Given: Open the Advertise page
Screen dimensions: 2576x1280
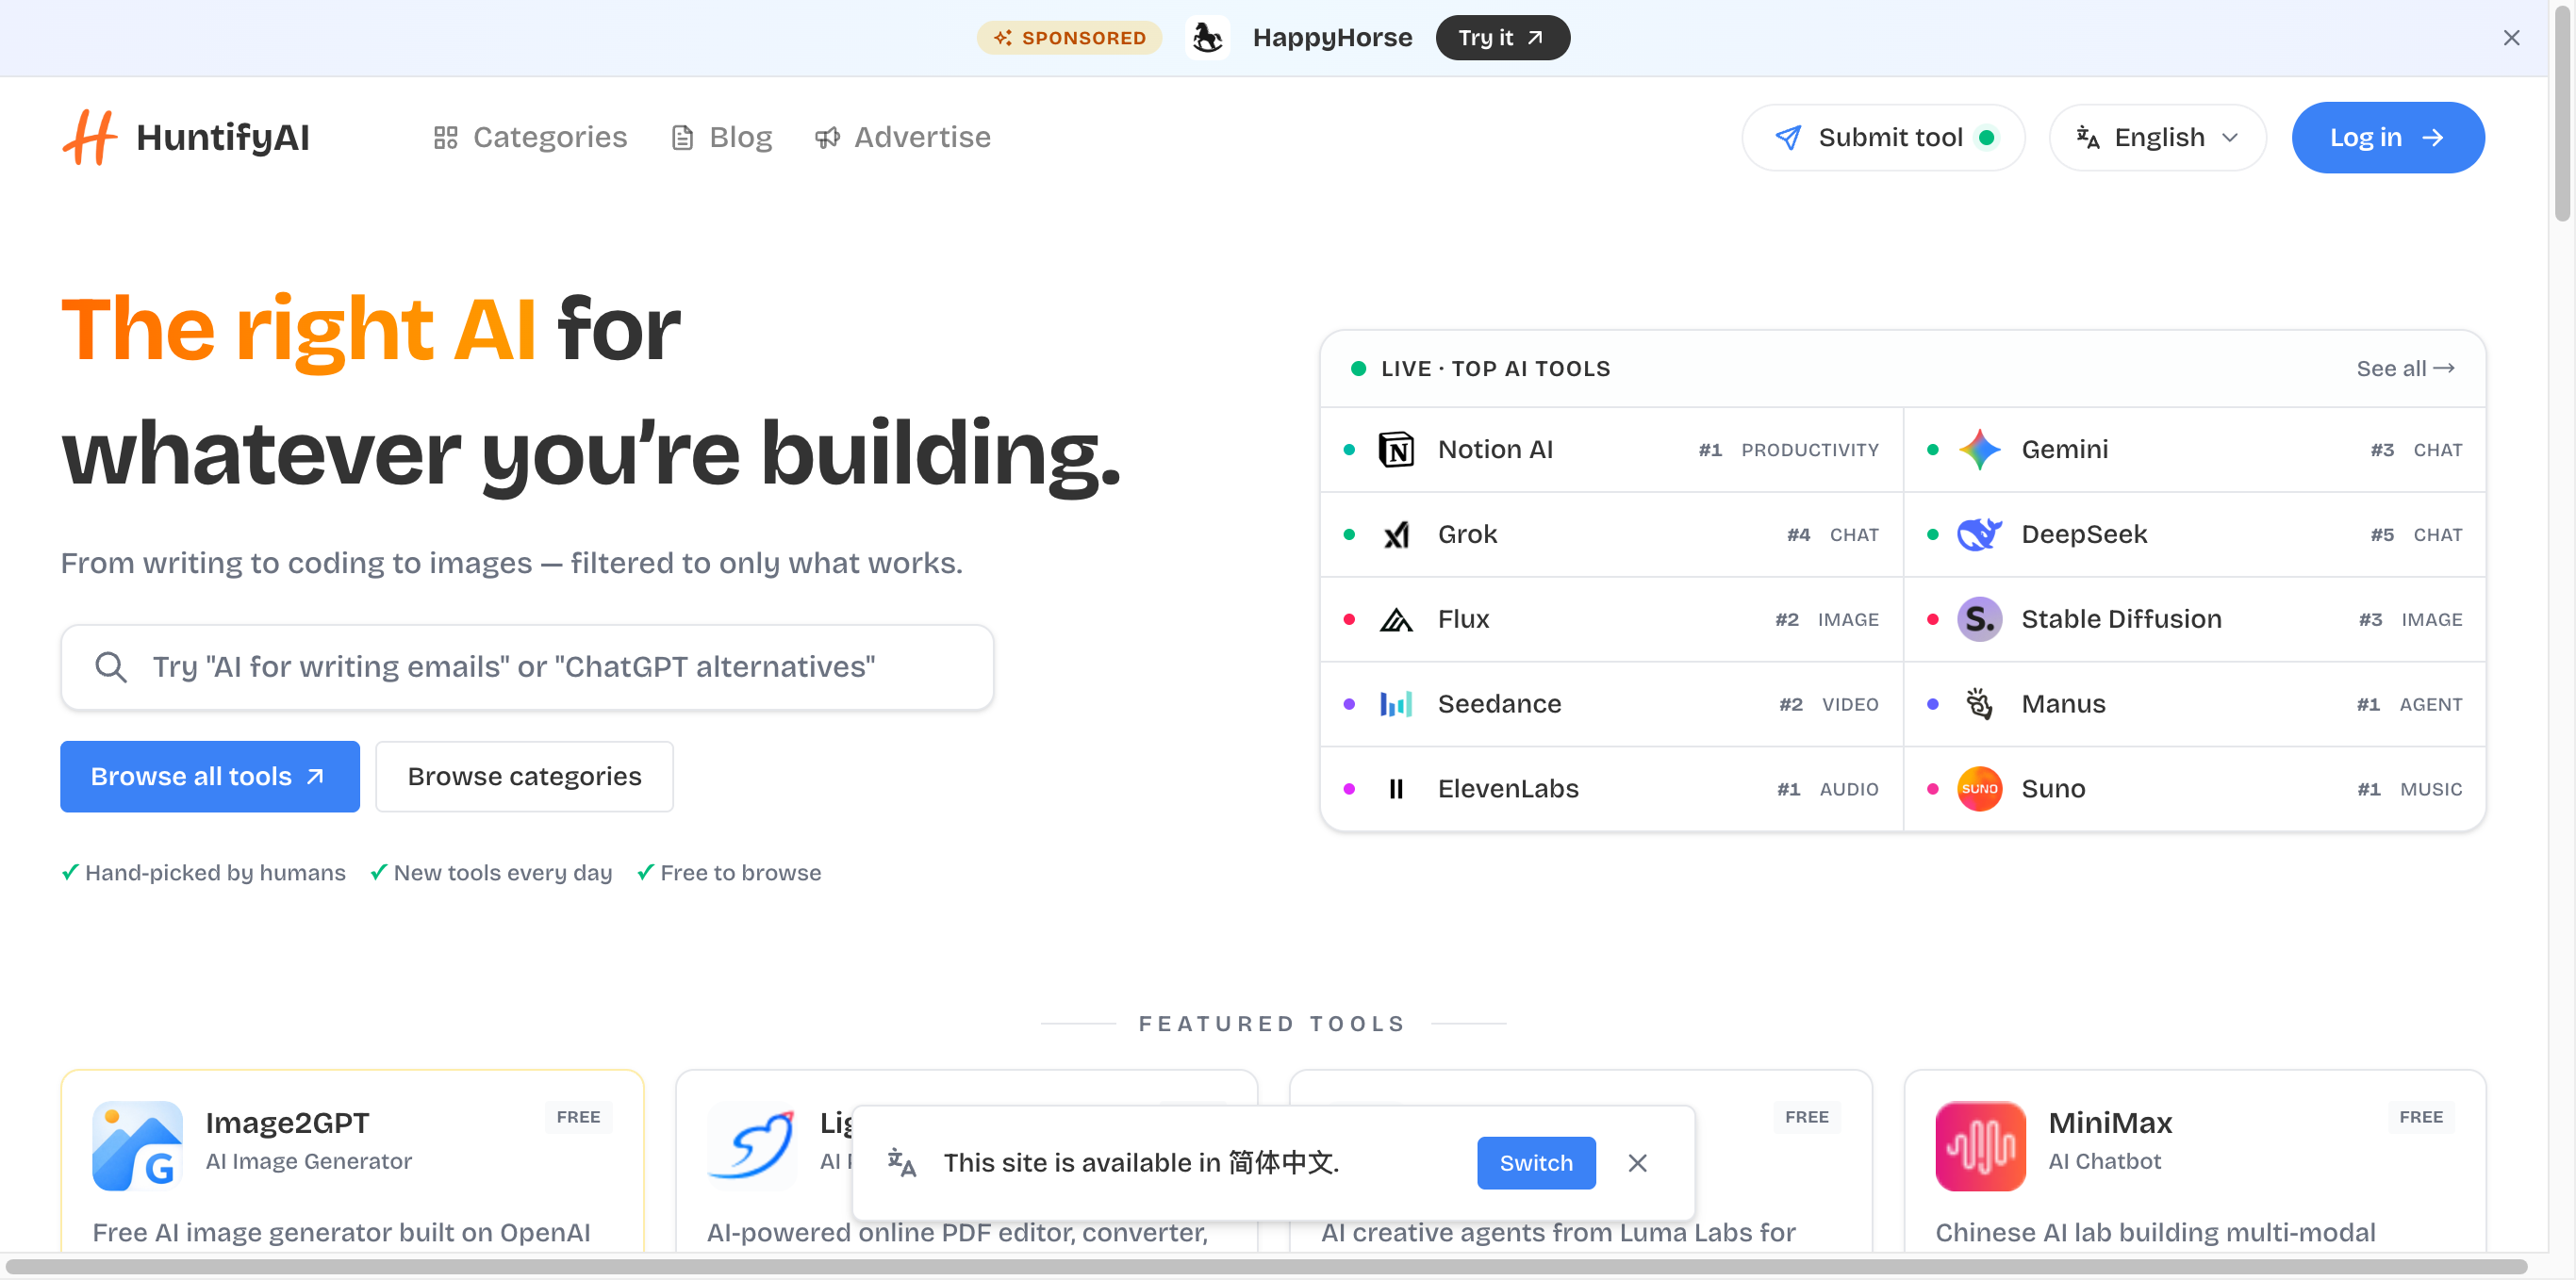Looking at the screenshot, I should [903, 137].
